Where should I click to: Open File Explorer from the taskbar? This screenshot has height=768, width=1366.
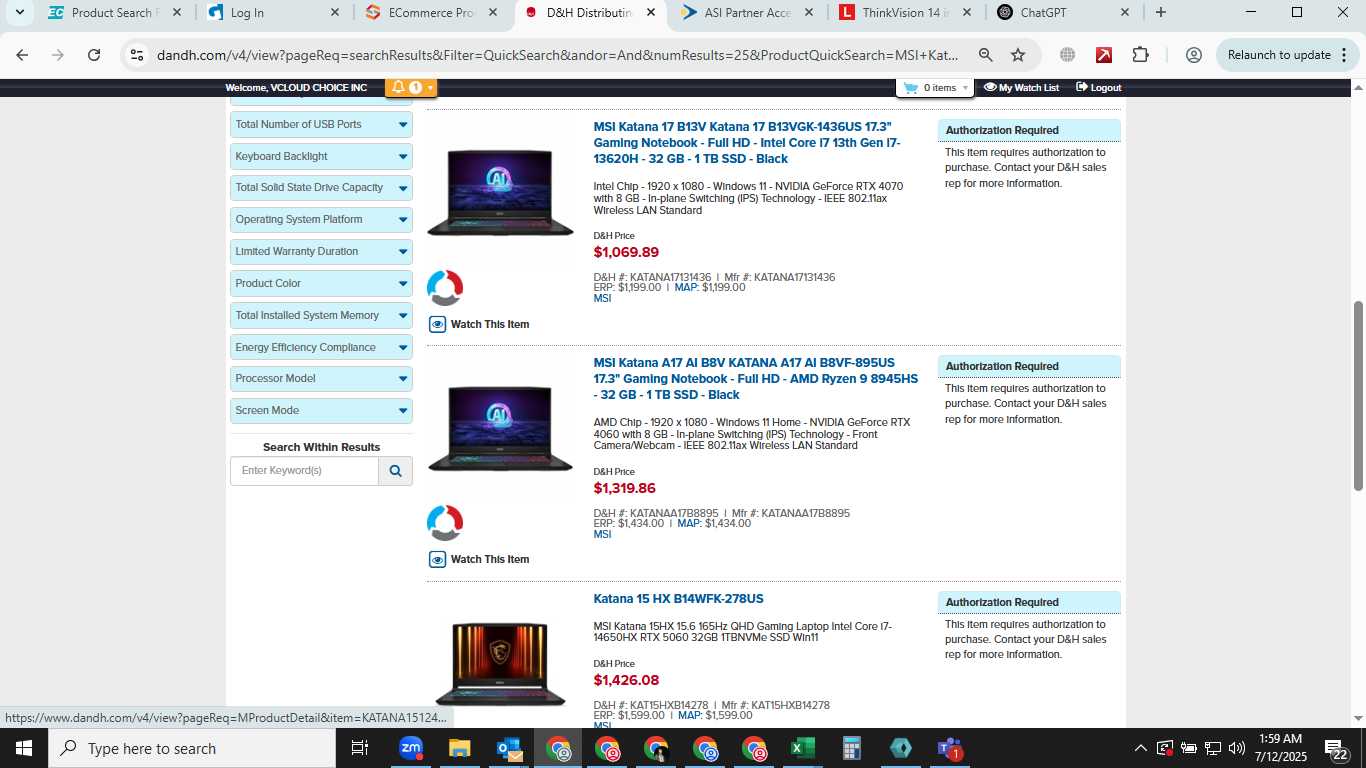(x=459, y=748)
